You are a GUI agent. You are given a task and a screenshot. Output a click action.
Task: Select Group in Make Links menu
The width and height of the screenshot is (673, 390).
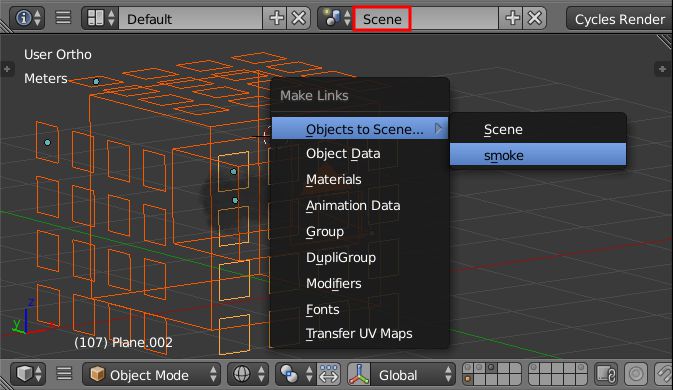coord(360,231)
